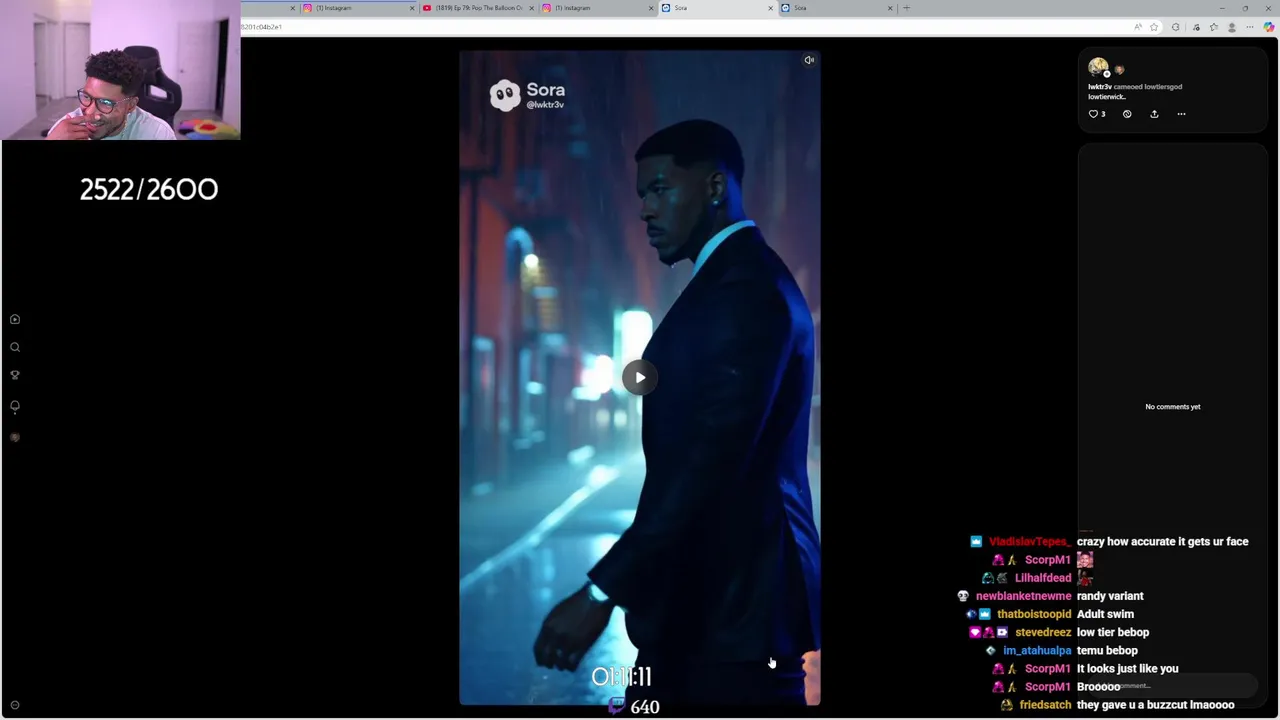
Task: Click chat username Lilhalfdead
Action: (1043, 578)
